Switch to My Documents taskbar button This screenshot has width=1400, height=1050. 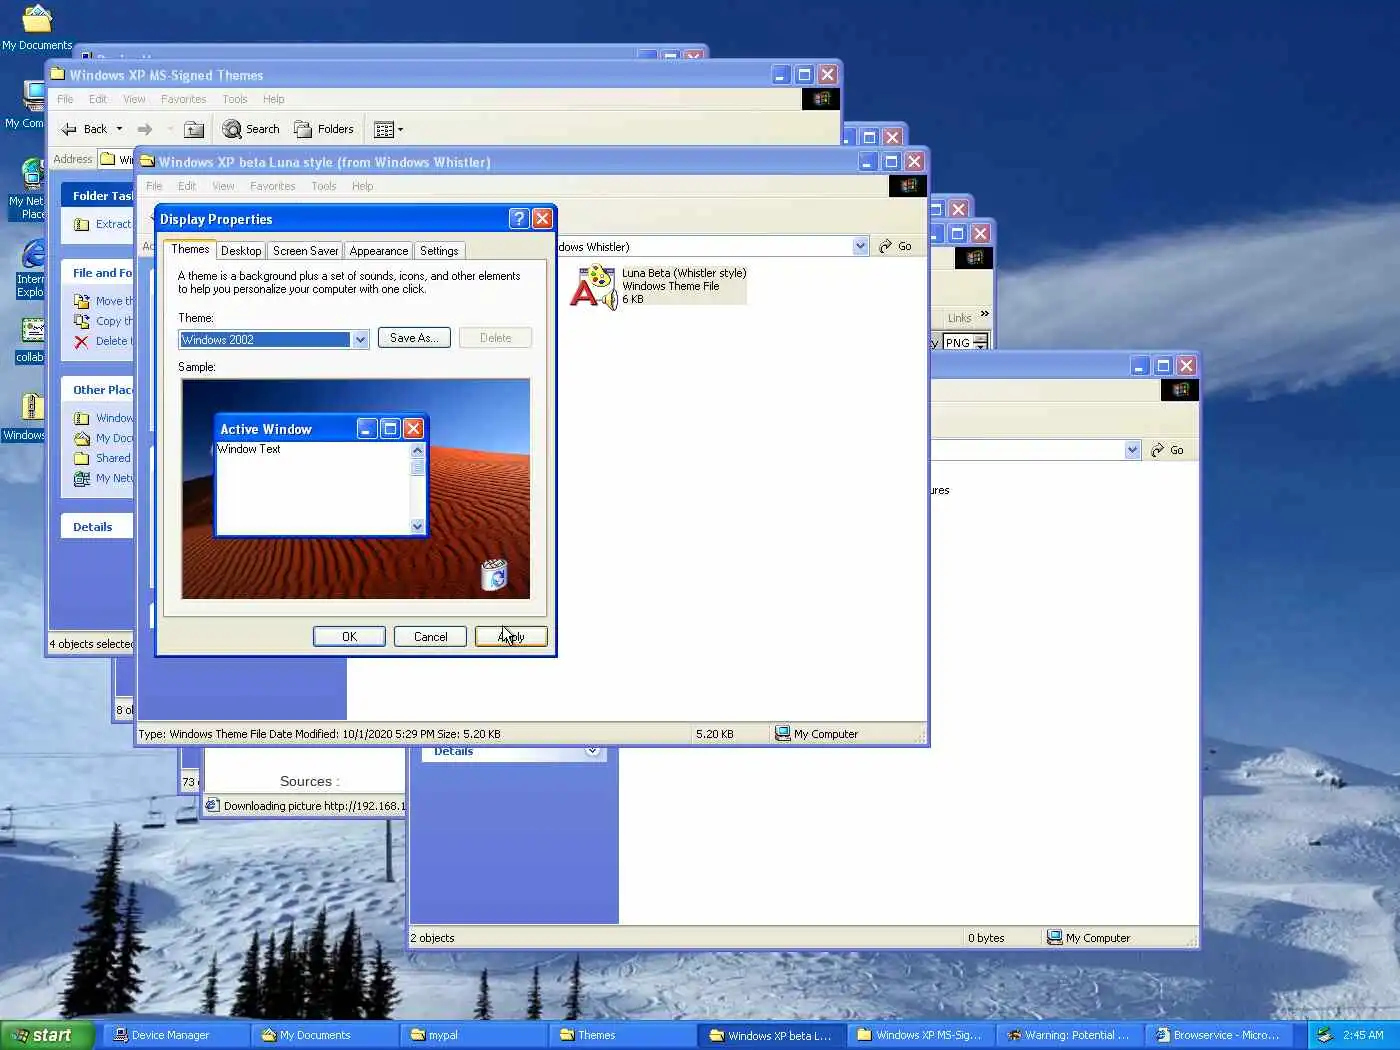pyautogui.click(x=326, y=1035)
